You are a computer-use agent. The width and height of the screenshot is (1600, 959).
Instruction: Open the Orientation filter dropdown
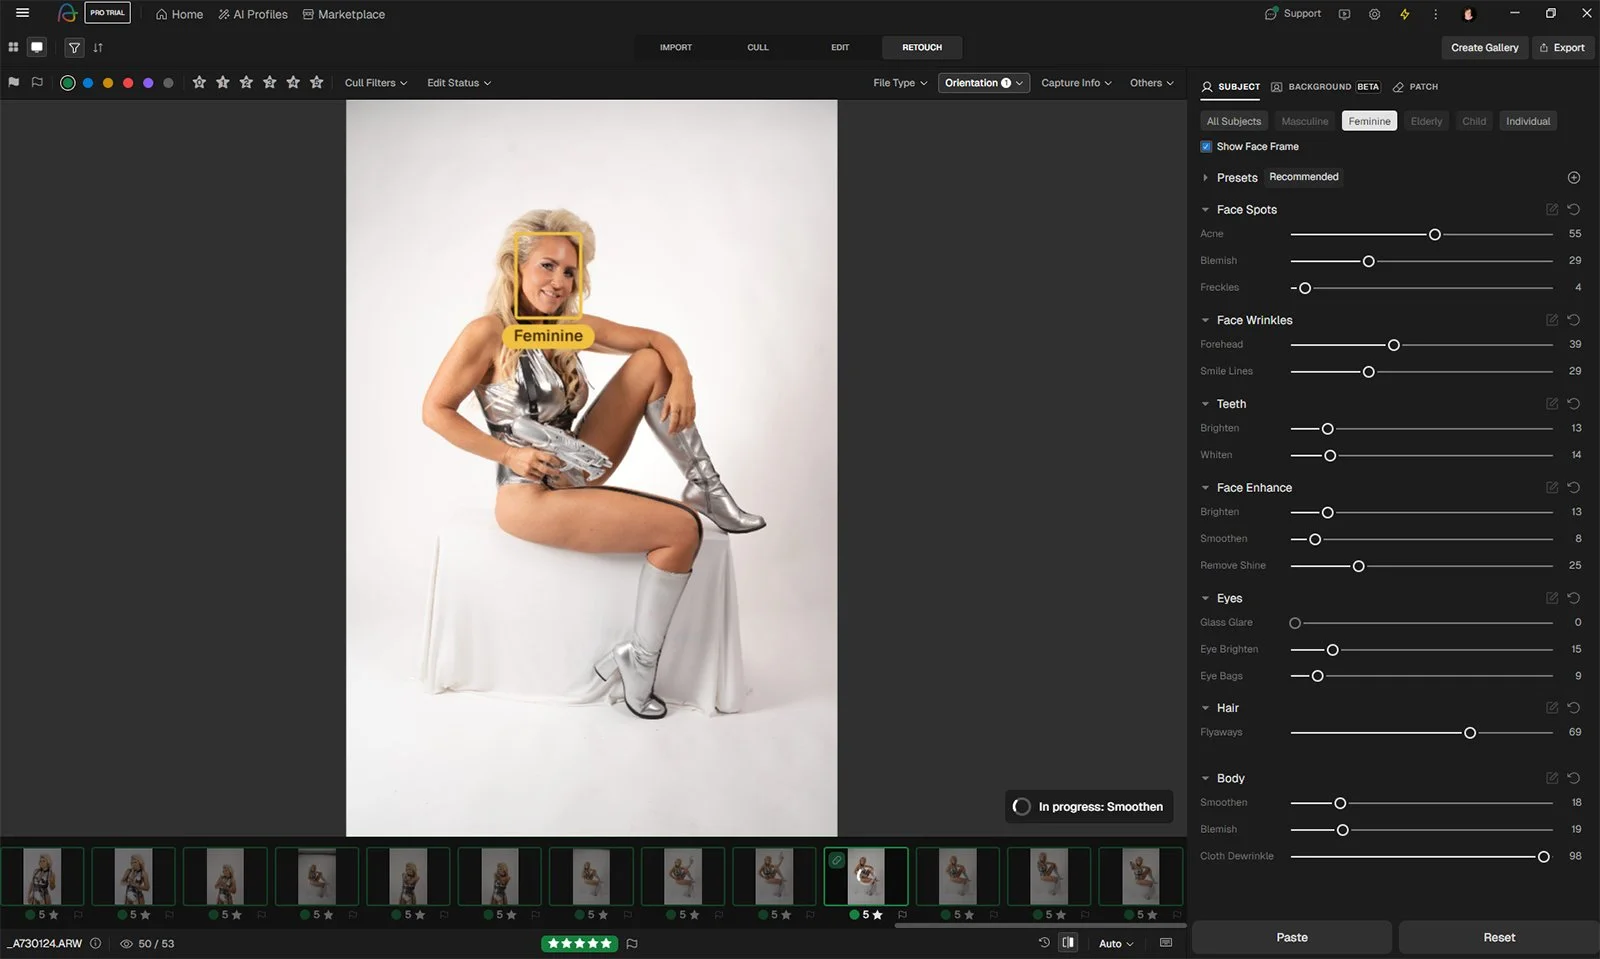coord(984,83)
